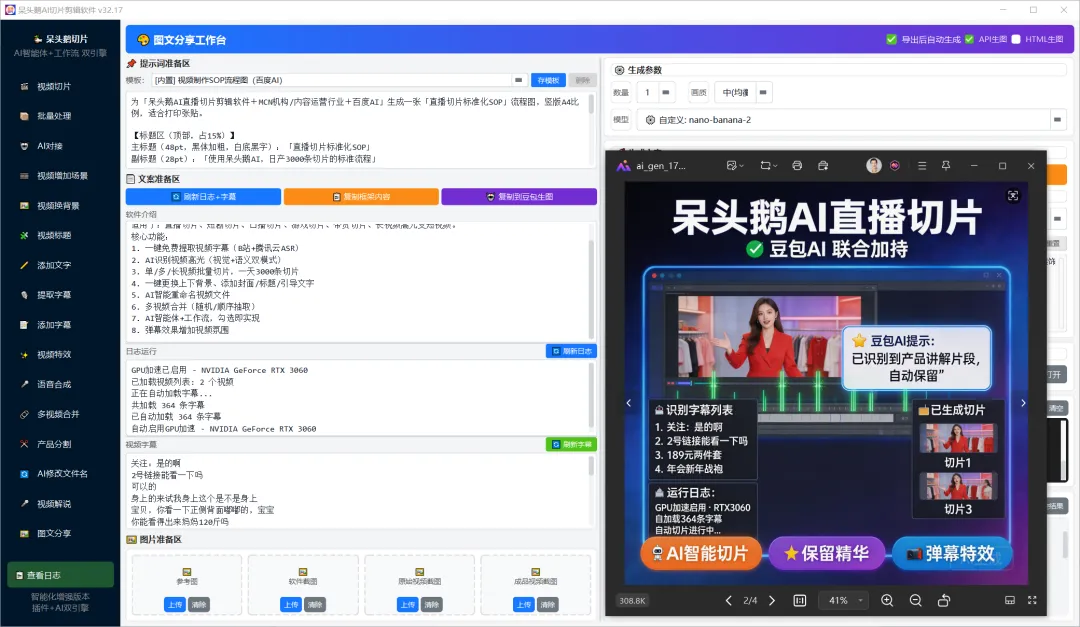Open the hamburger menu in image viewer

922,166
